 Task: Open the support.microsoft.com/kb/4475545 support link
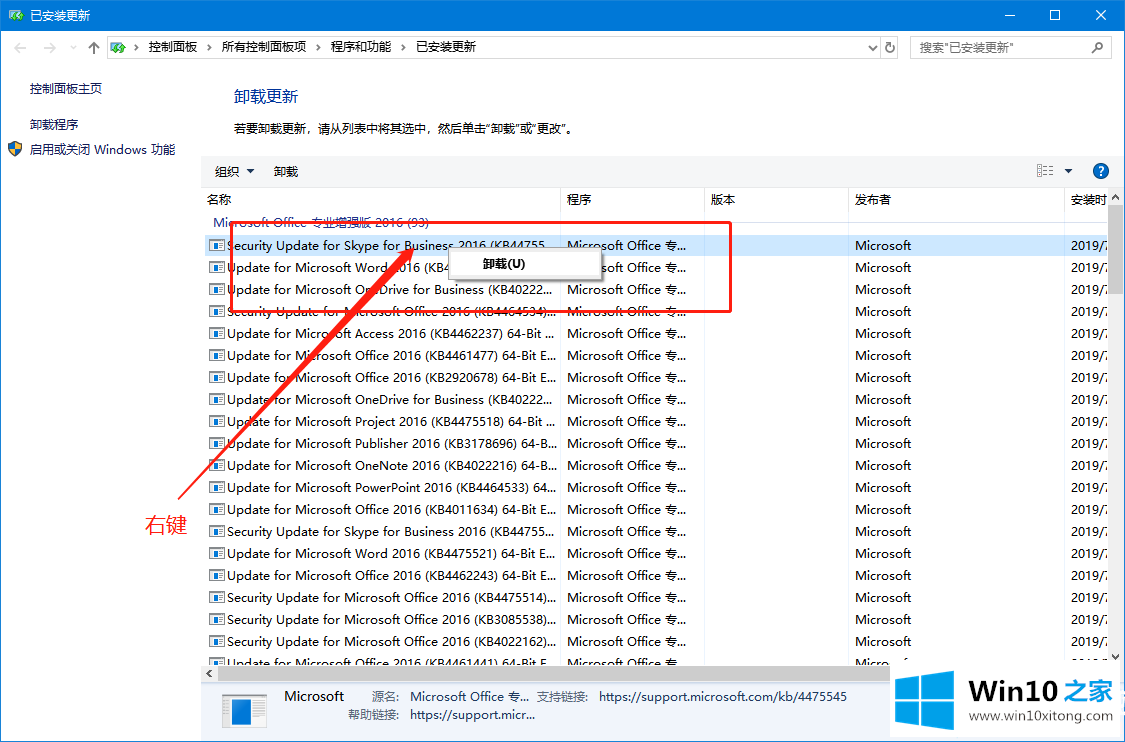click(x=722, y=697)
